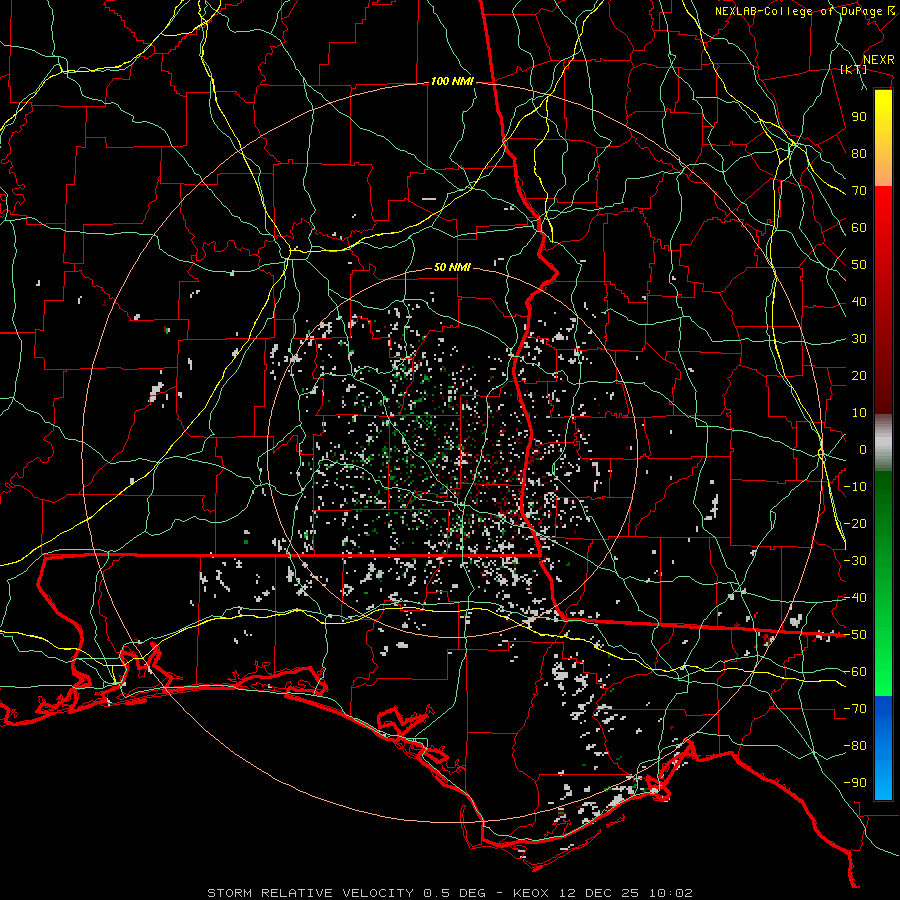Click the red segment of the color bar
Screen dimensions: 900x900
pos(883,300)
